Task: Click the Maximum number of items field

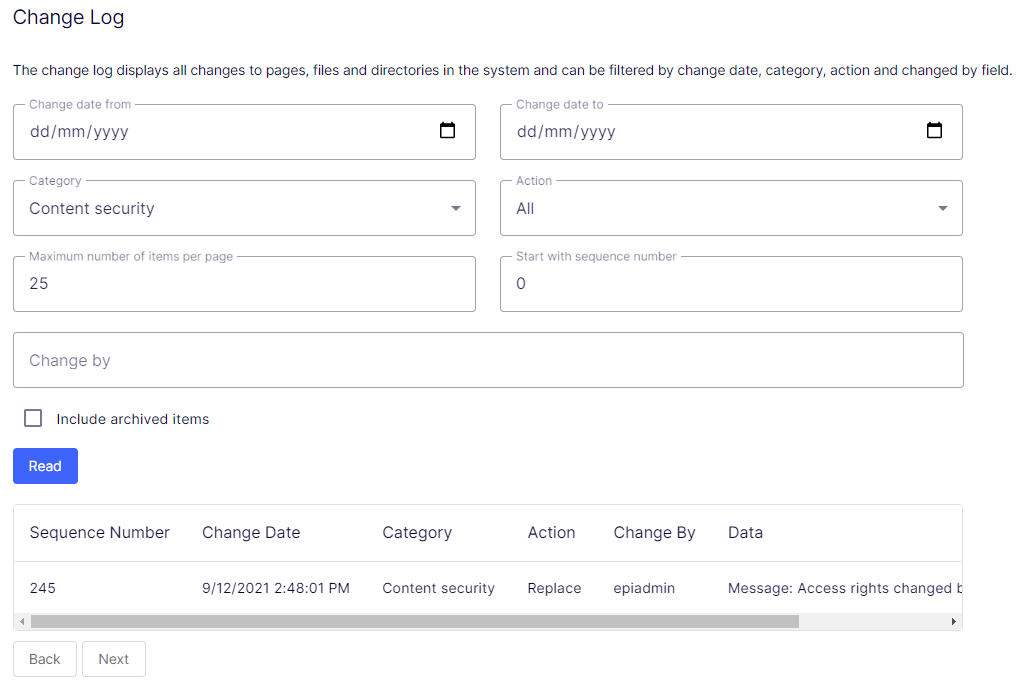Action: click(x=244, y=284)
